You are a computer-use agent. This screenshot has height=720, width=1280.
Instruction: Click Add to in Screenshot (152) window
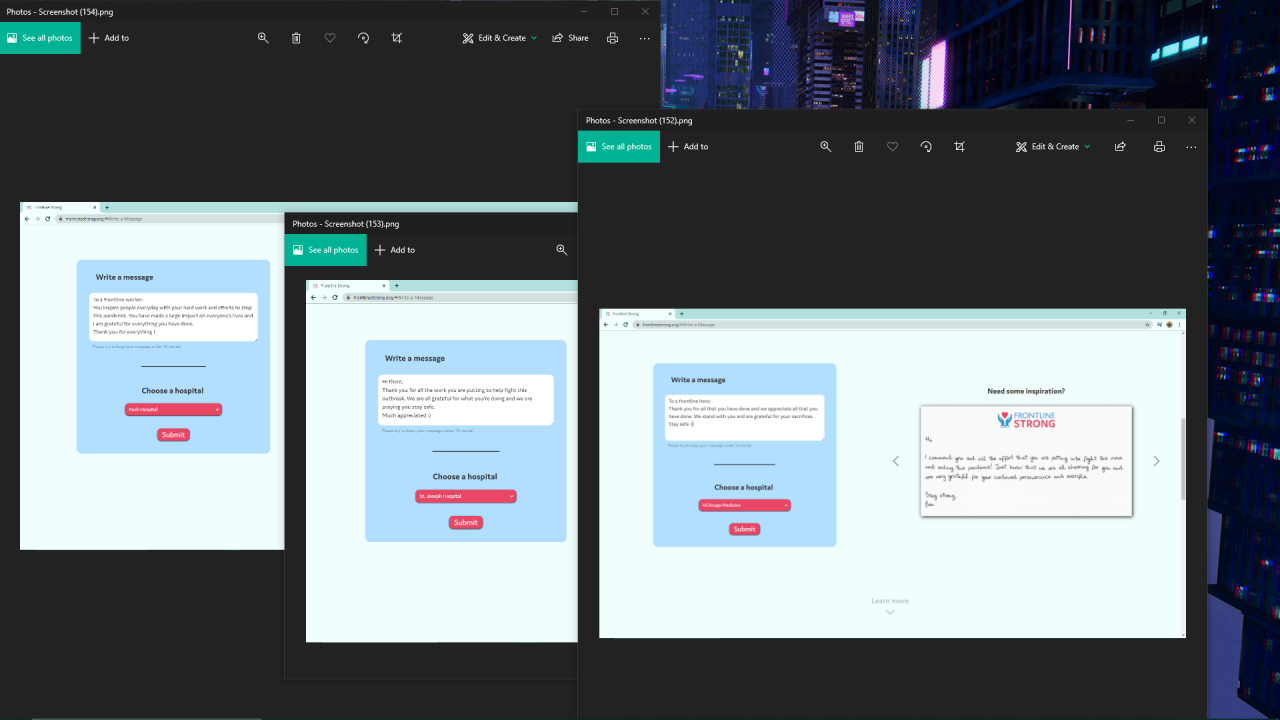point(688,147)
